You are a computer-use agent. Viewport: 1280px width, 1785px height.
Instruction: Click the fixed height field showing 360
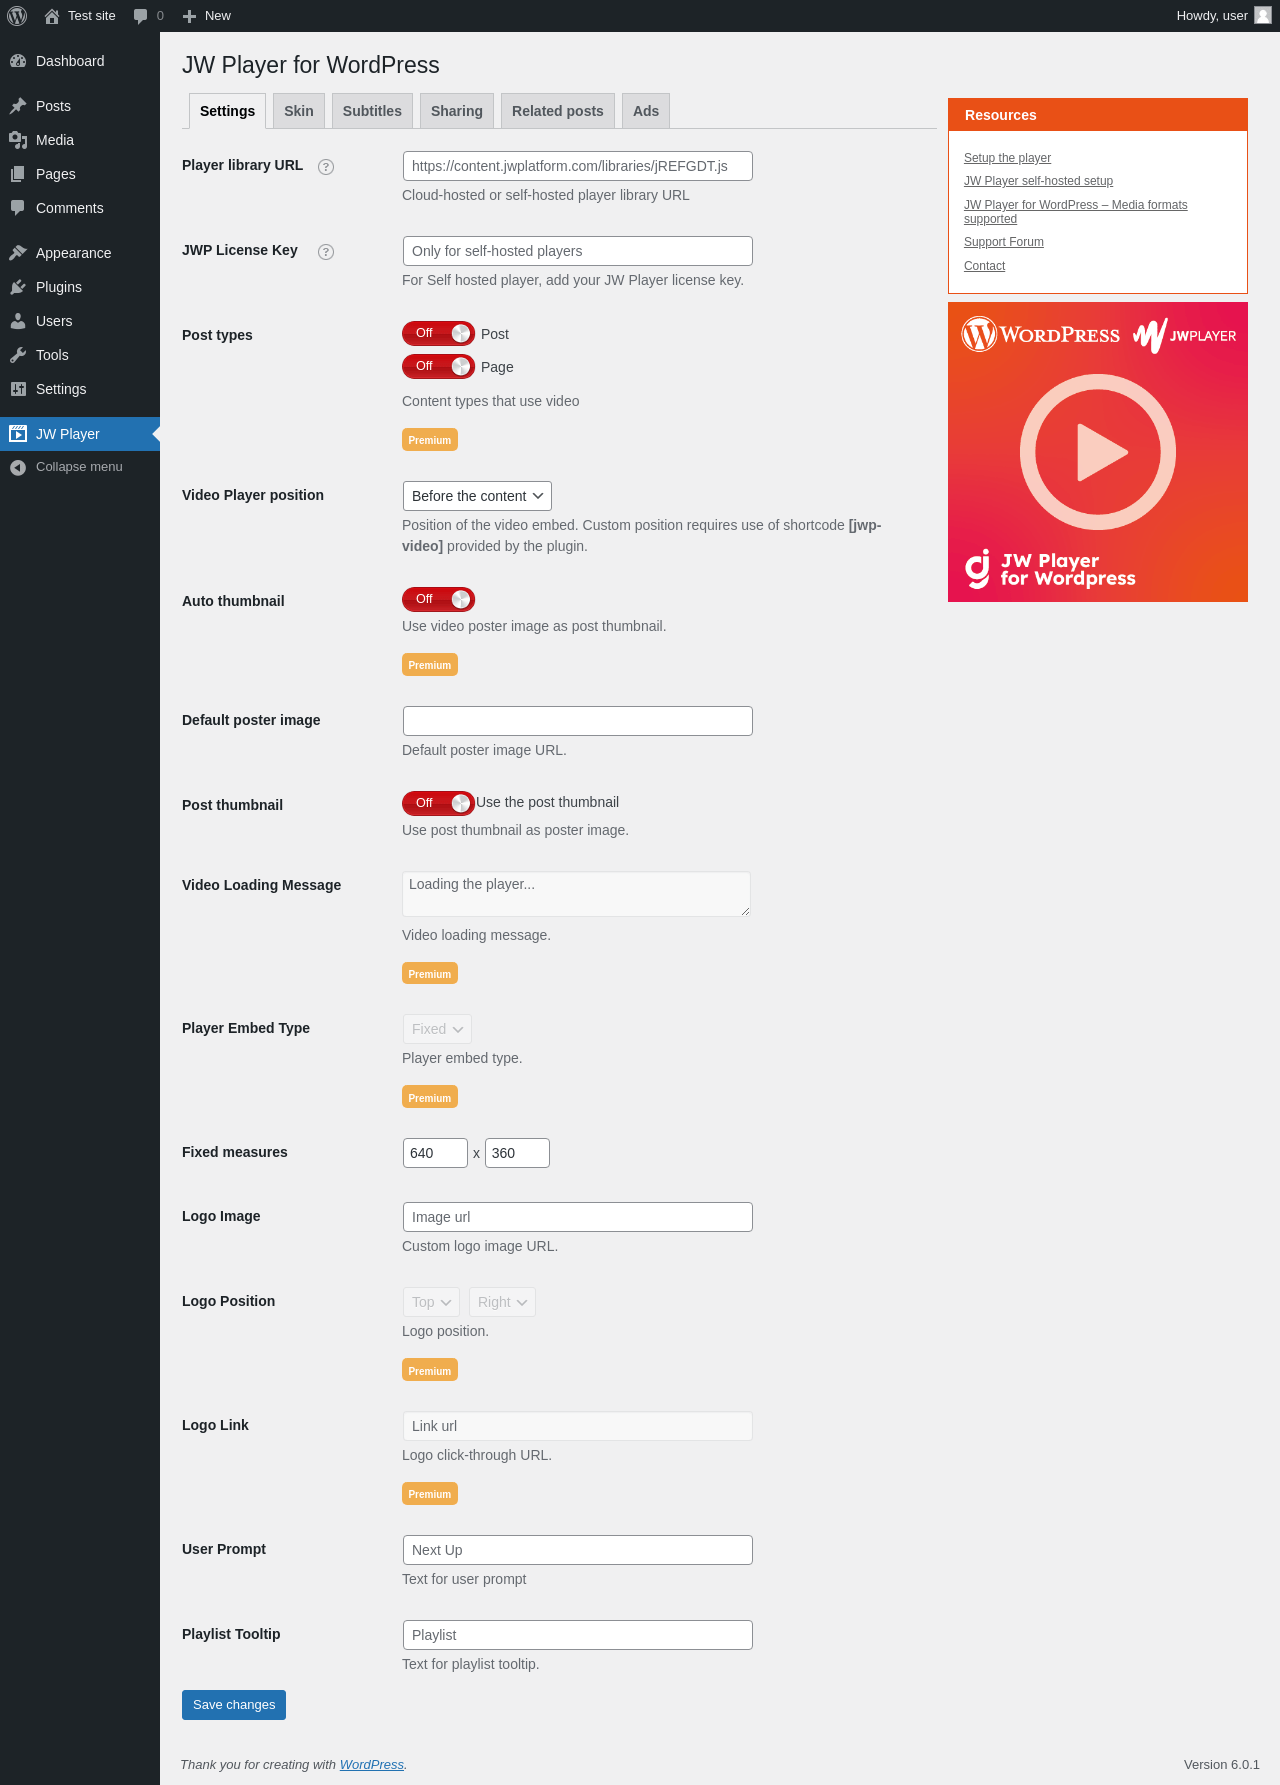click(x=517, y=1153)
